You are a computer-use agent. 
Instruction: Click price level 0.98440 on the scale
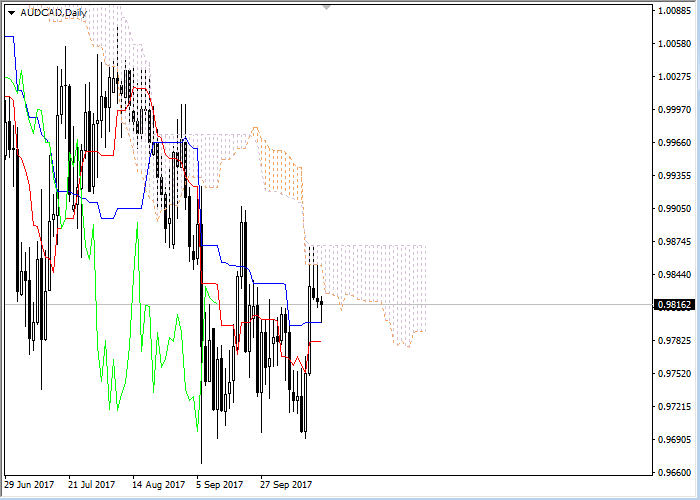pyautogui.click(x=675, y=275)
